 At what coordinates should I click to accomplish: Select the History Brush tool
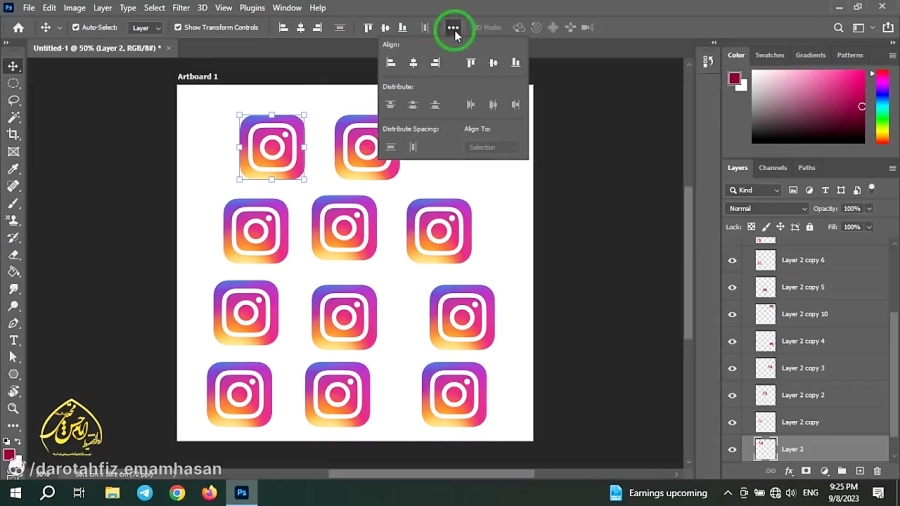tap(13, 238)
